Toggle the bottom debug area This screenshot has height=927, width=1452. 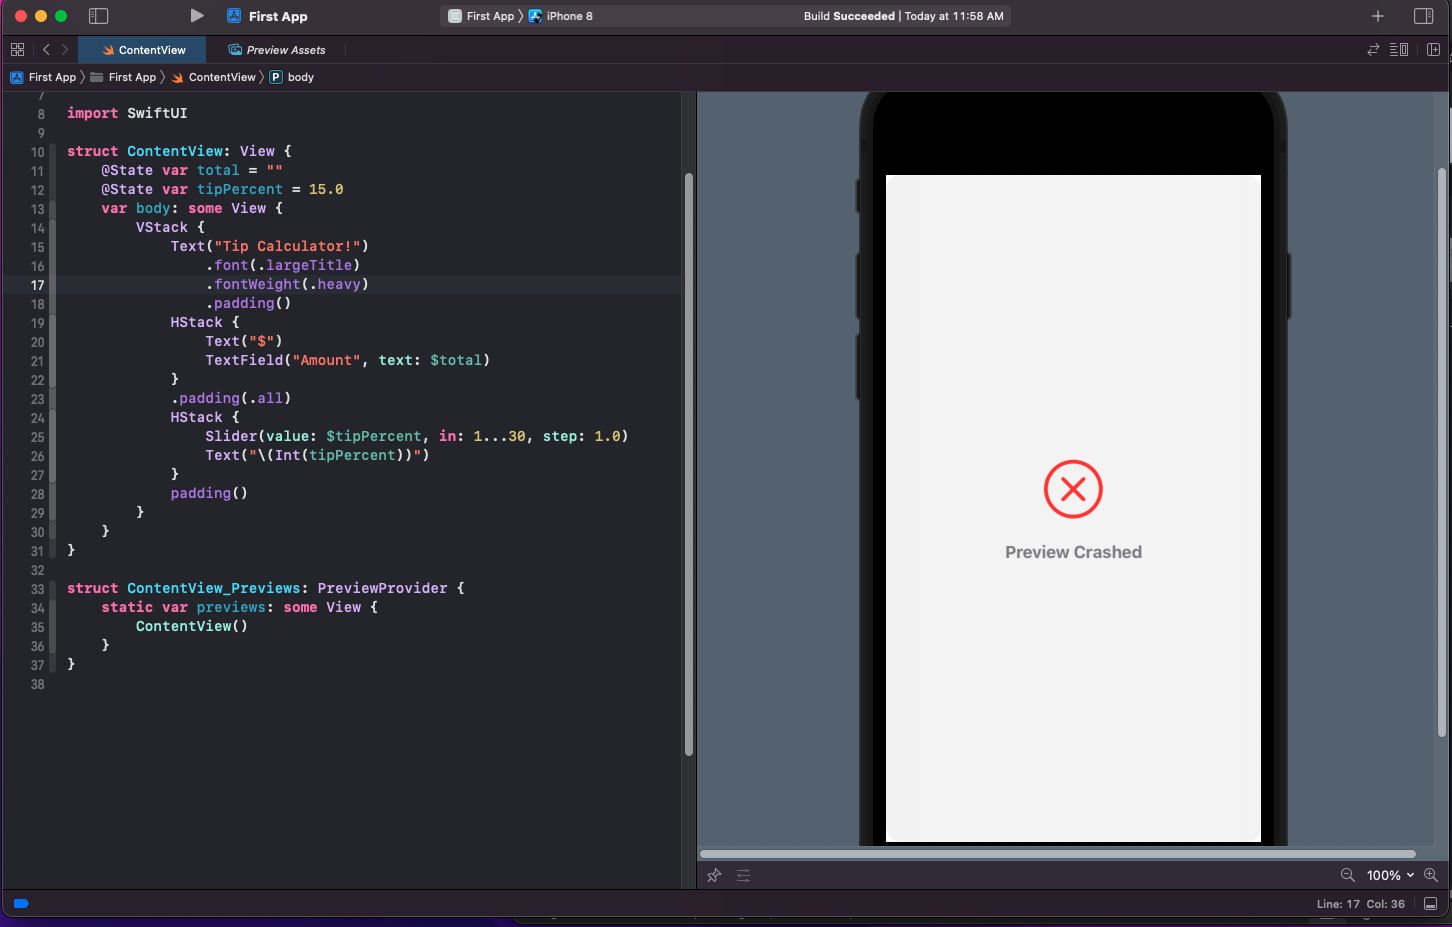coord(1430,903)
